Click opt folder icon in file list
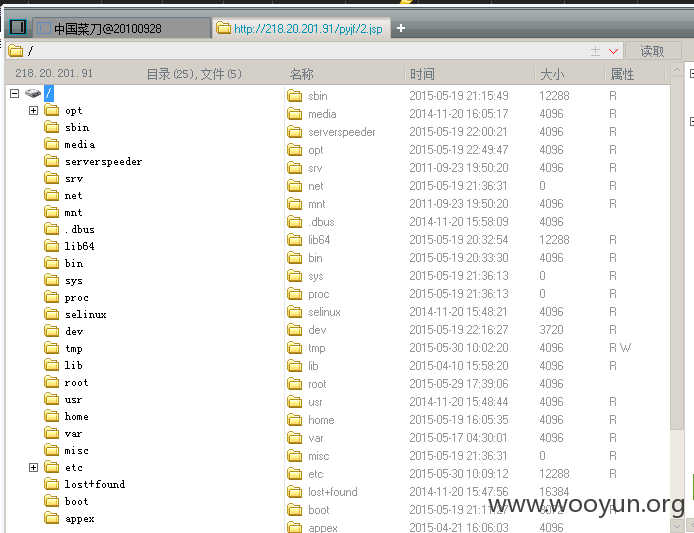The height and width of the screenshot is (533, 694). pos(295,150)
